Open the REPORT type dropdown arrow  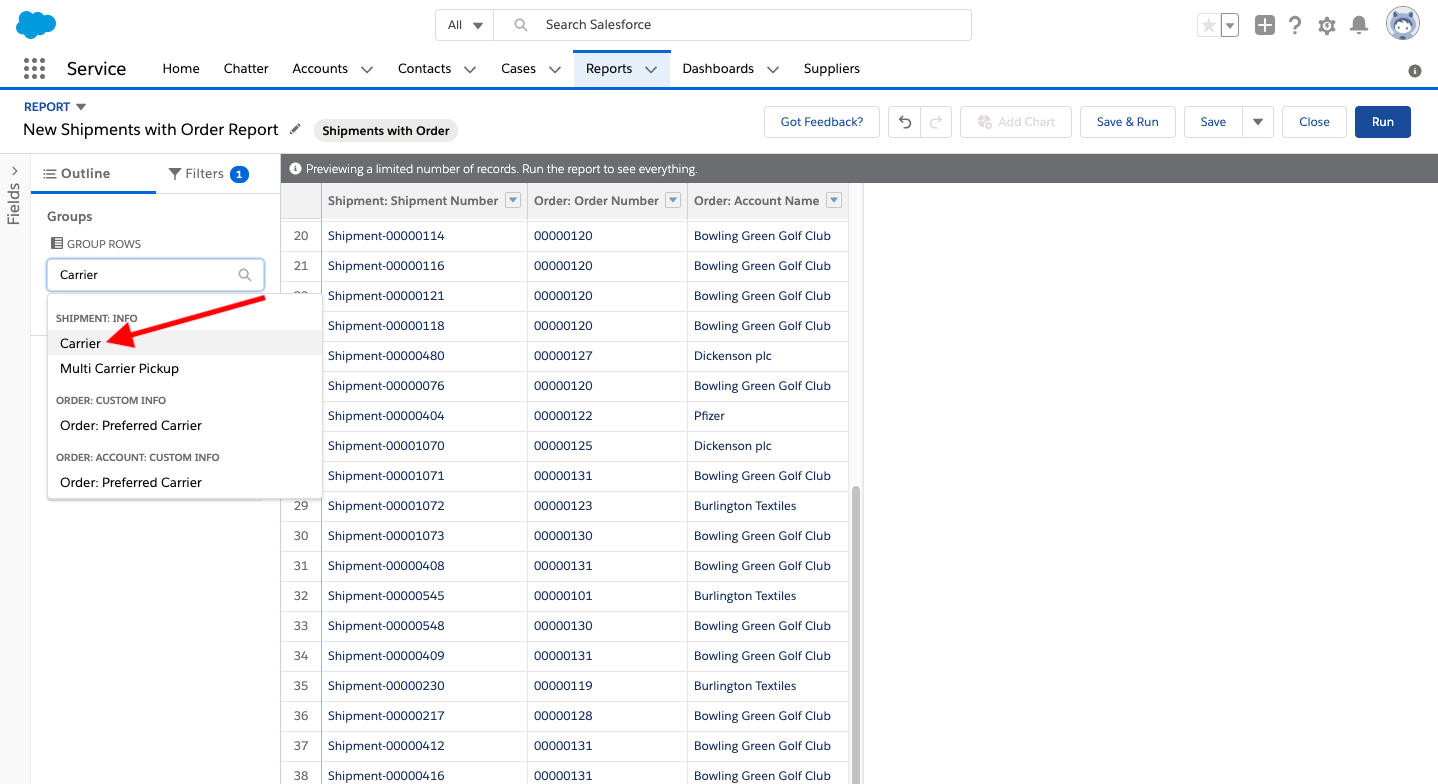tap(81, 107)
